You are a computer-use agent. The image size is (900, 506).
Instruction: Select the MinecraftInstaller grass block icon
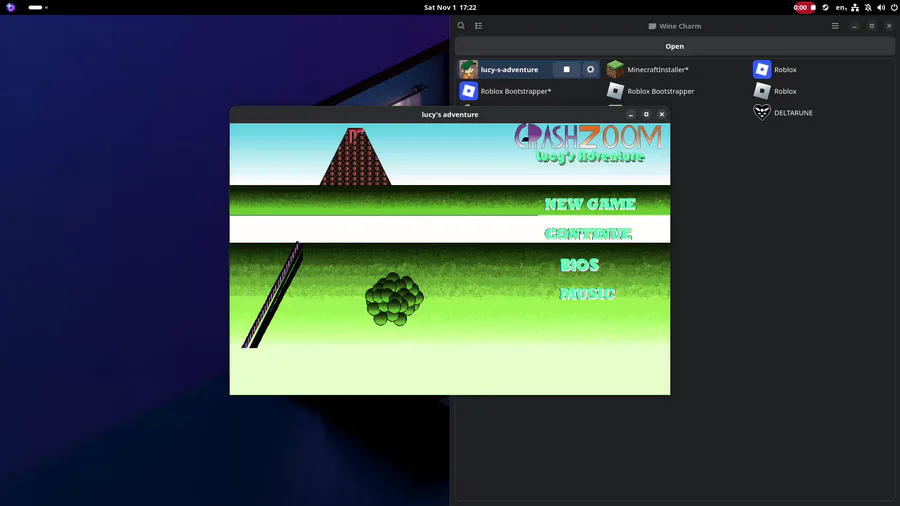[615, 69]
